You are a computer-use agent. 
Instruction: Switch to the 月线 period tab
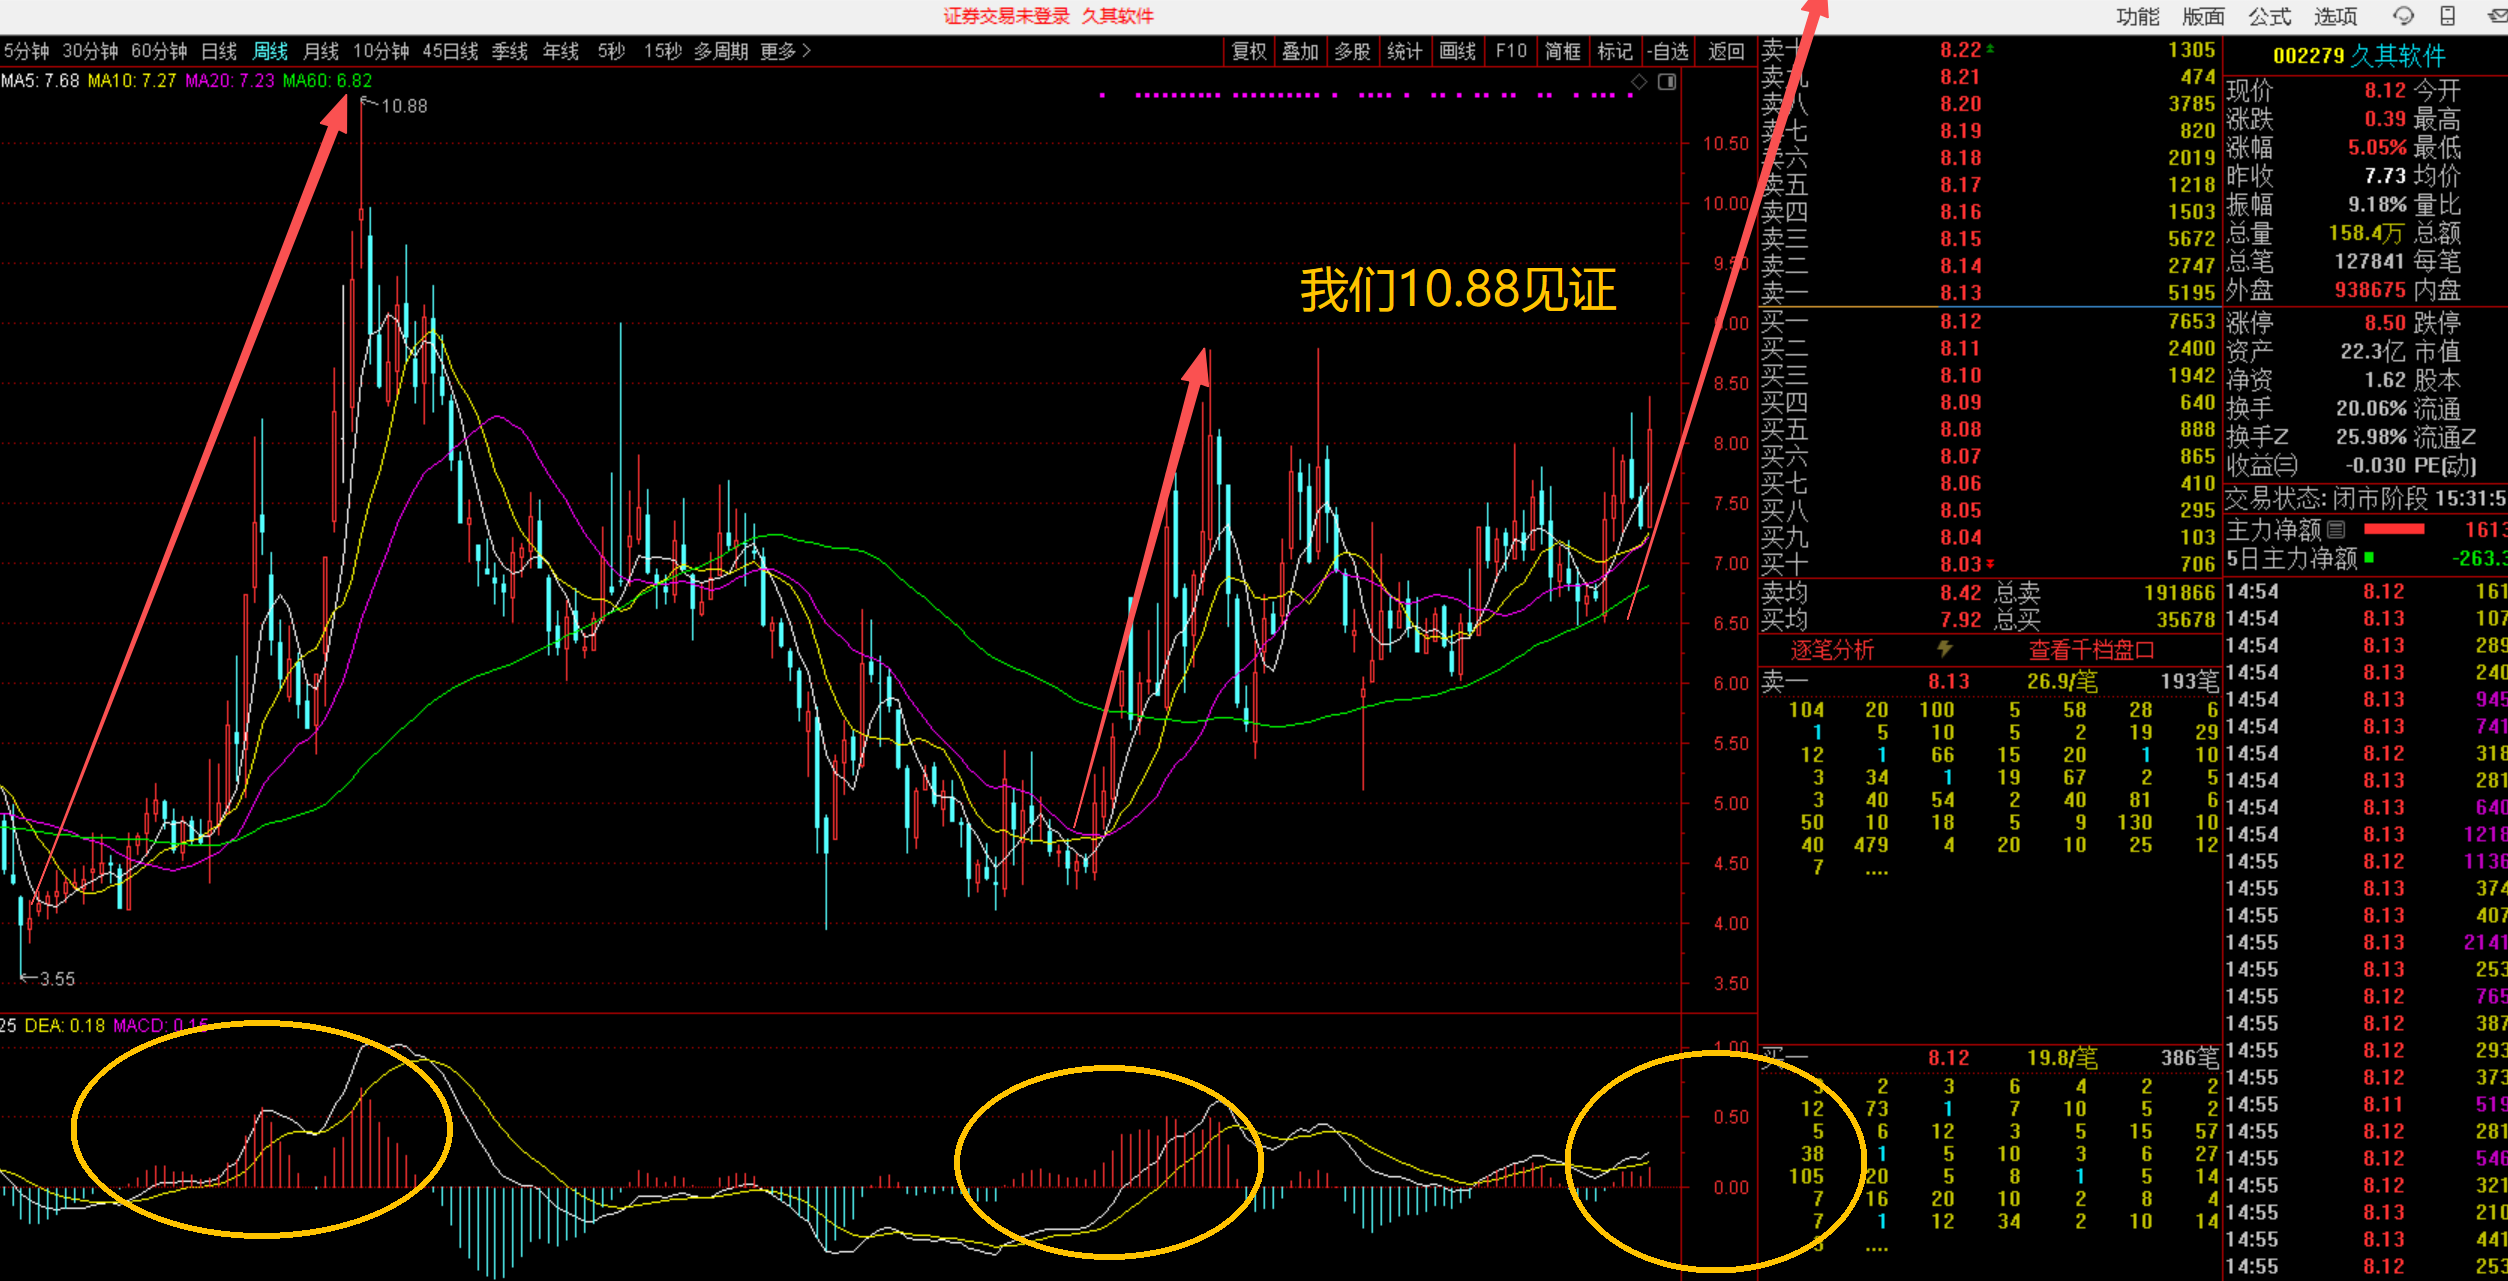[x=321, y=51]
